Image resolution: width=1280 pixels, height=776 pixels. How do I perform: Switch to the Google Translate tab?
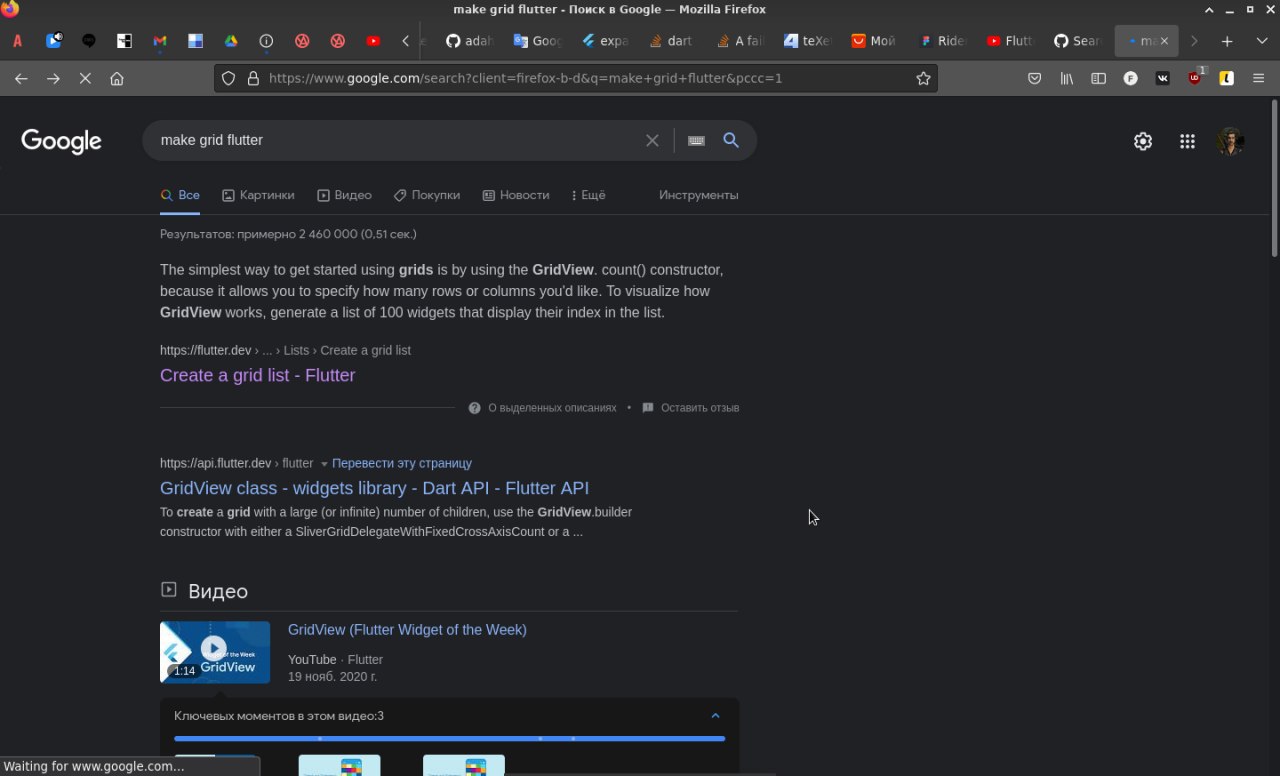537,41
